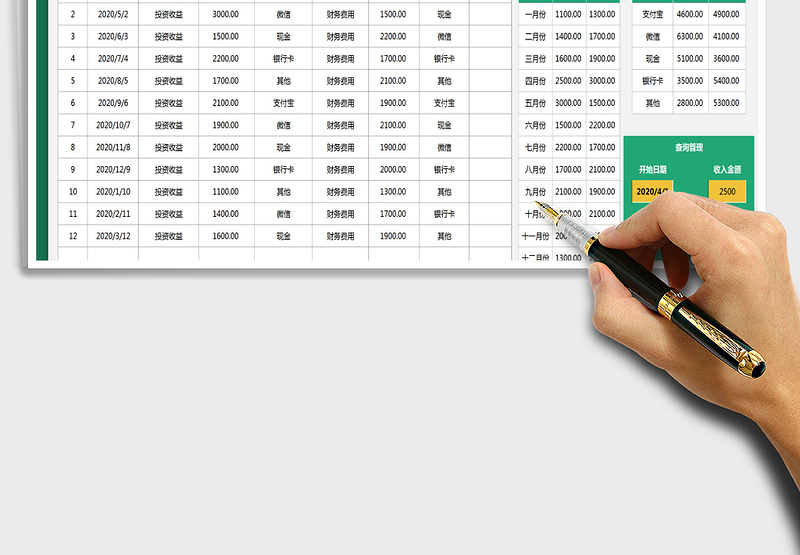Click the 4100.00 cell in 微信 summary row
Viewport: 800px width, 555px height.
point(727,37)
